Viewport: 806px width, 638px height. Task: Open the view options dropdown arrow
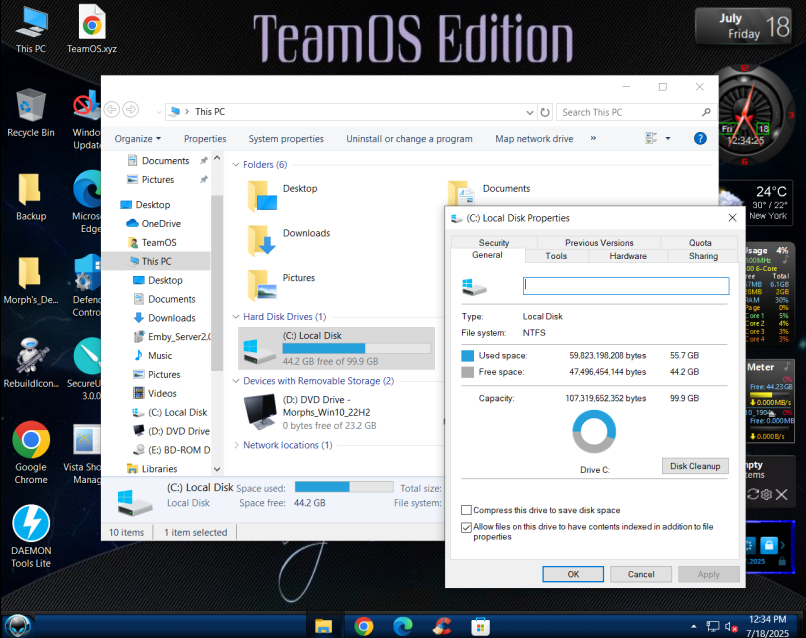(x=668, y=138)
